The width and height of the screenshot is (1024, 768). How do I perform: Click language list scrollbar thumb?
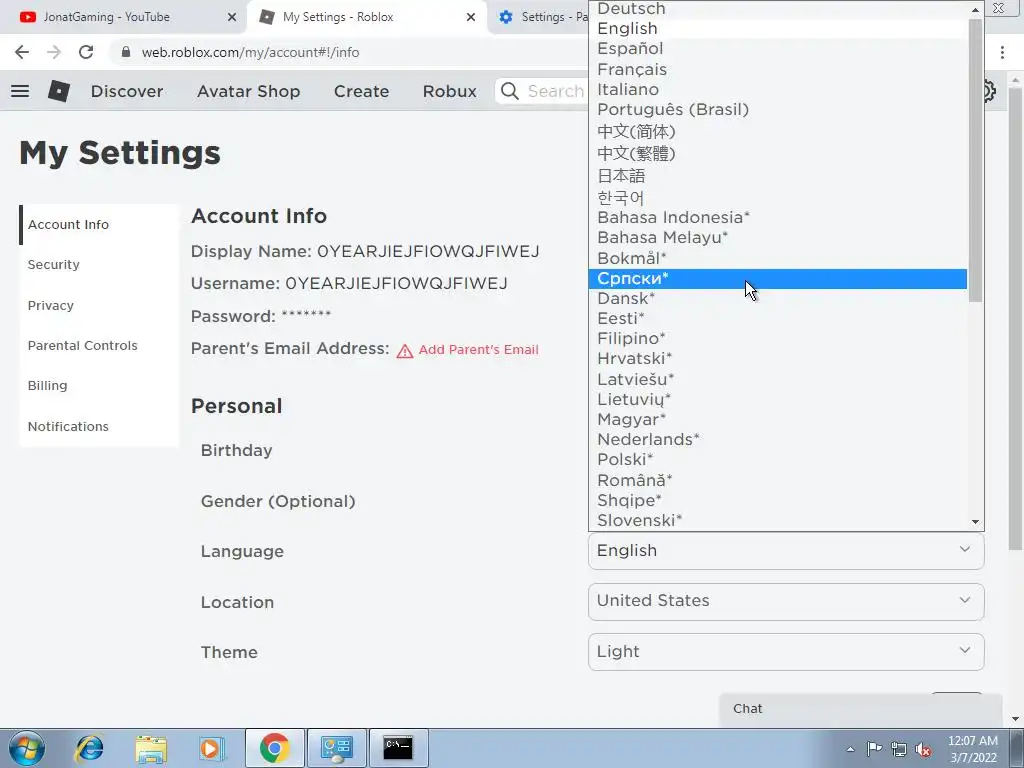point(975,160)
